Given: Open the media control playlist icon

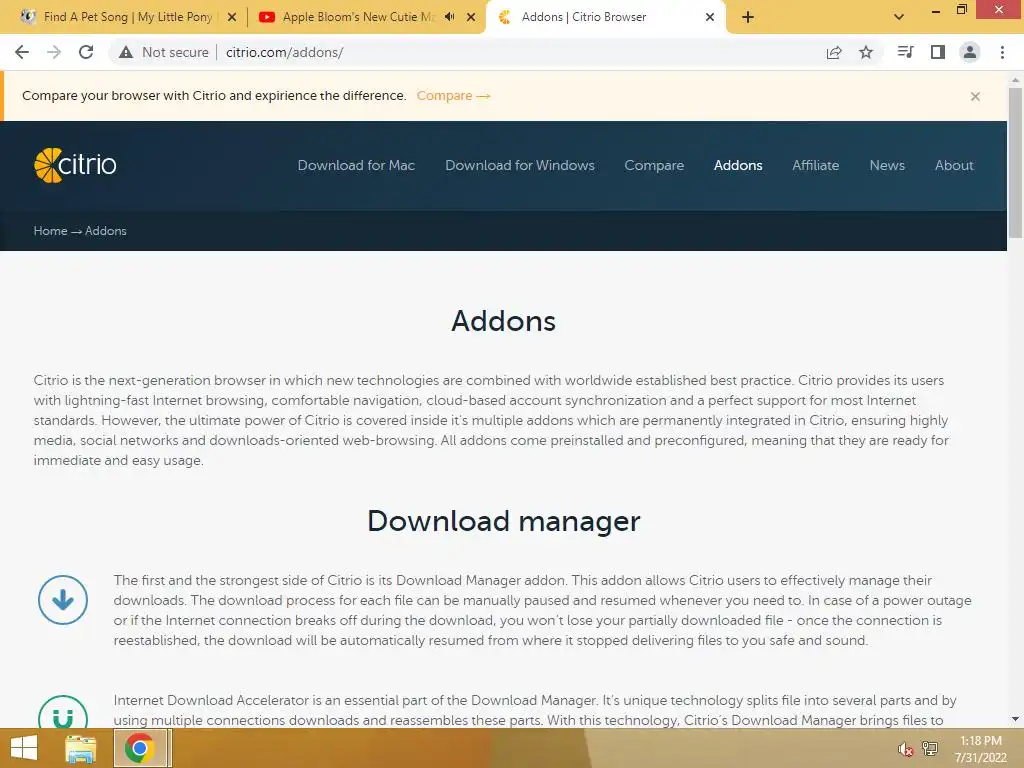Looking at the screenshot, I should point(905,52).
